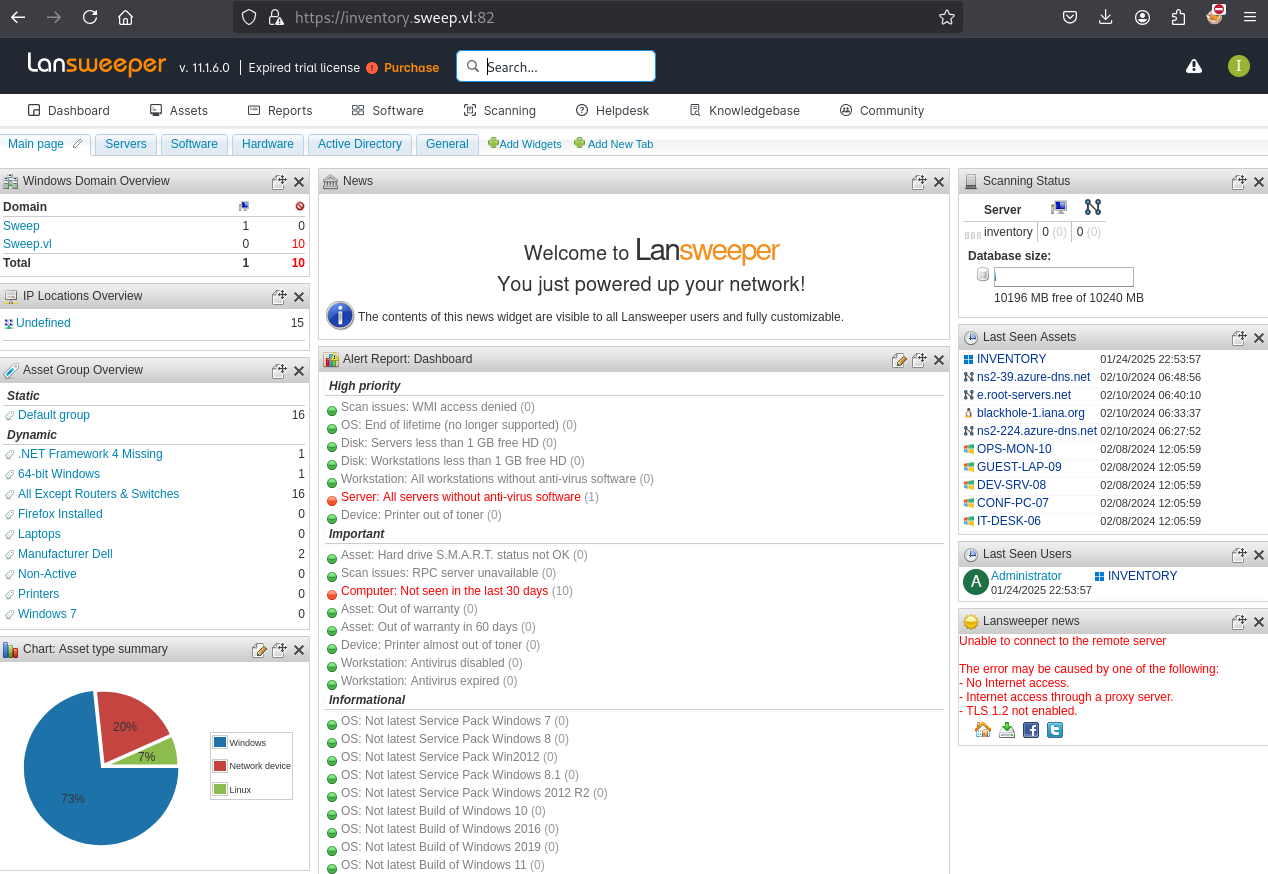Open the Twitter icon in Lansweeper news
Viewport: 1268px width, 874px height.
pyautogui.click(x=1055, y=730)
